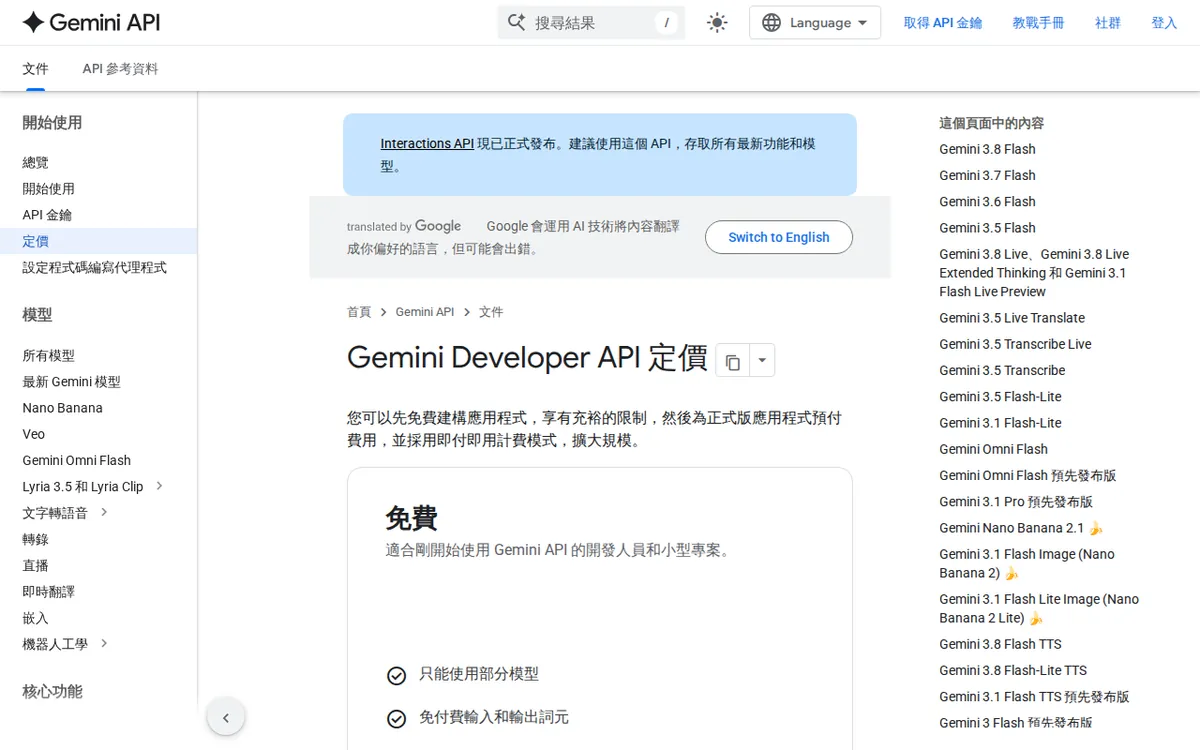
Task: Jump to Gemini 3.8 Live section link
Action: pos(1034,273)
